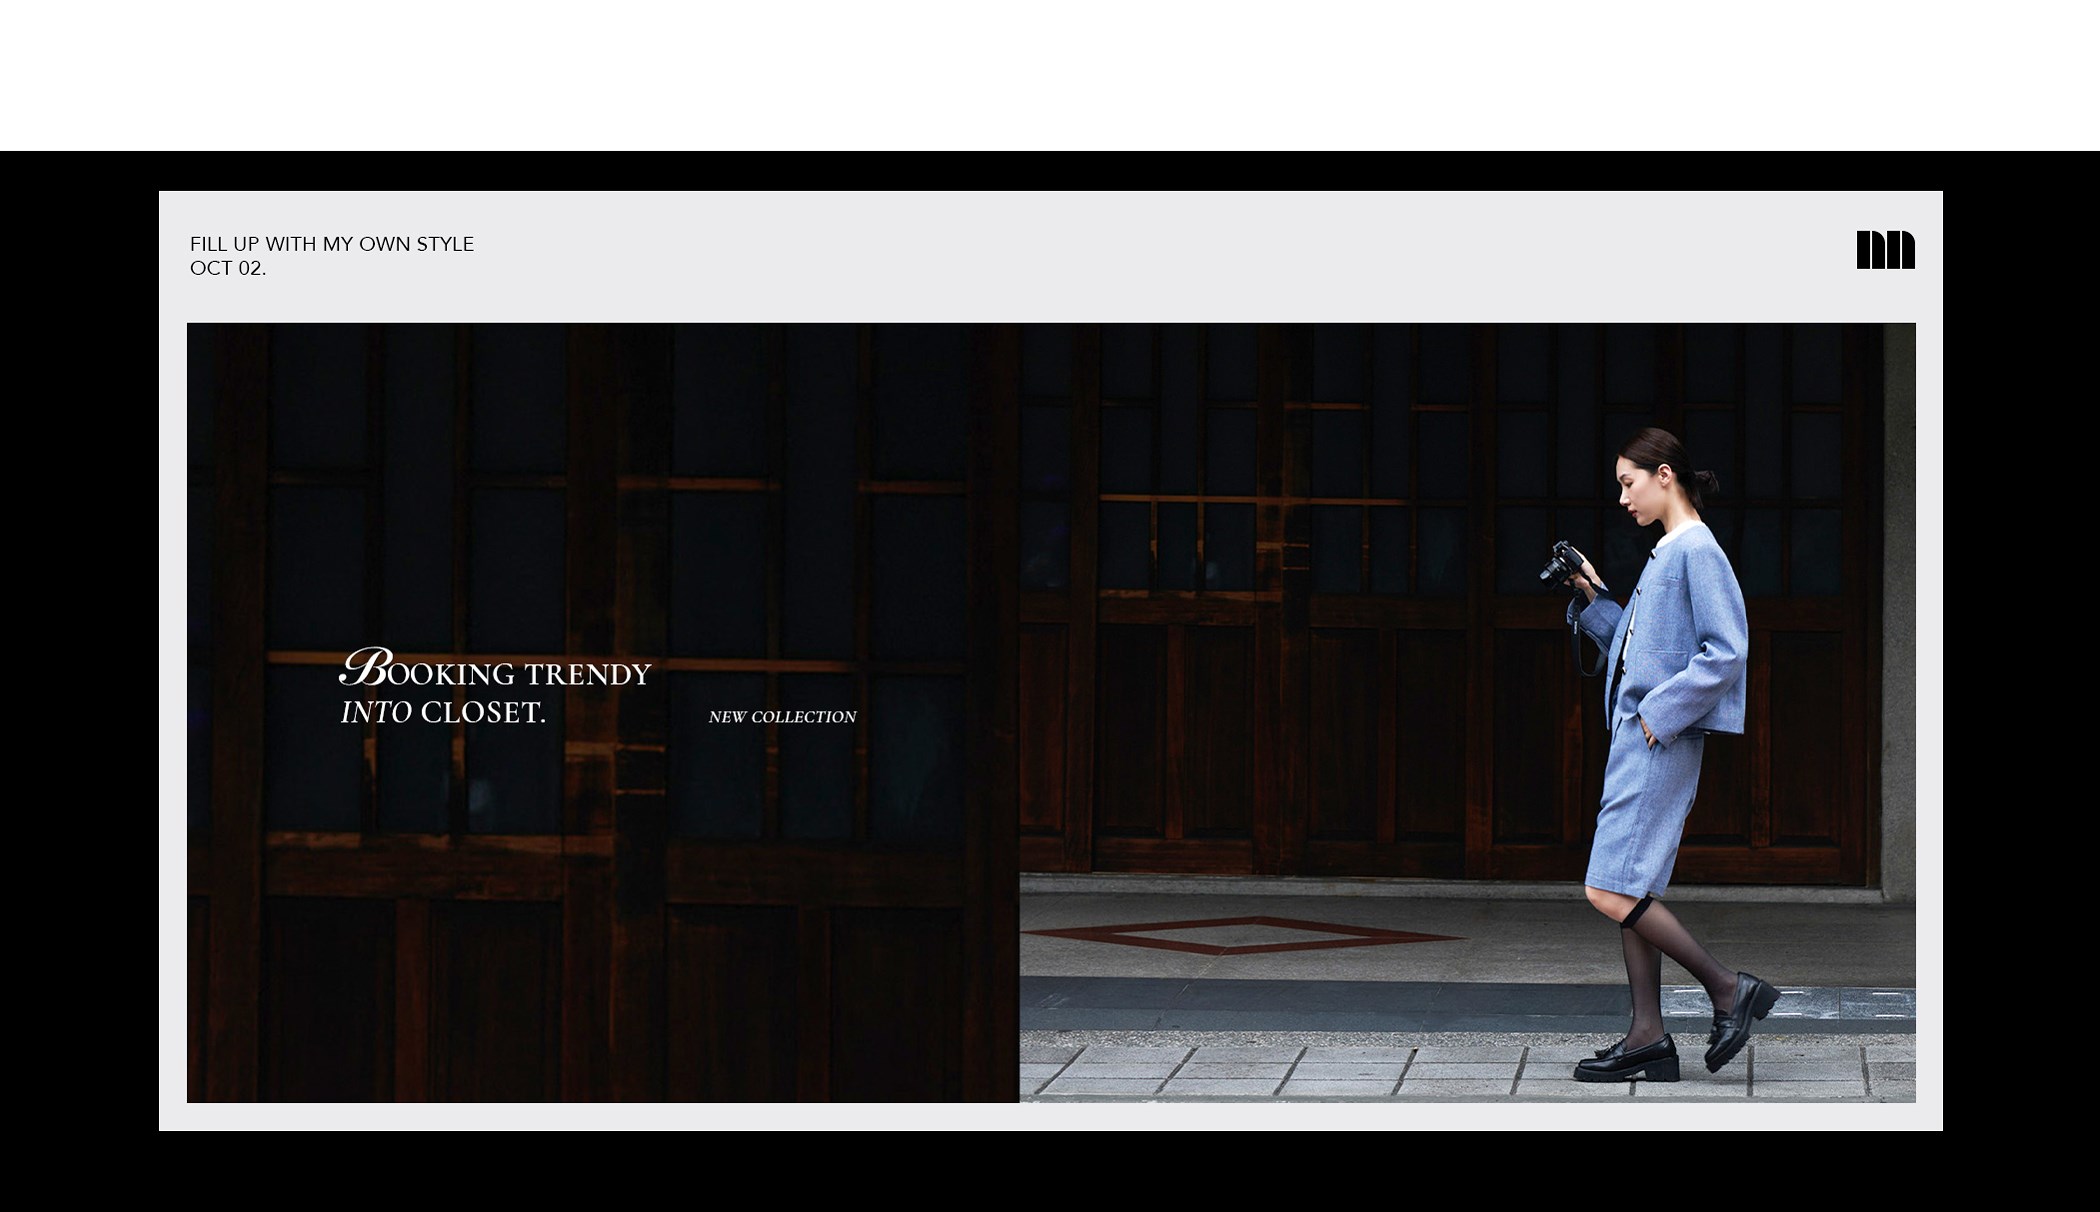
Task: Click the "BOOKING TRENDY" headline text
Action: 496,669
